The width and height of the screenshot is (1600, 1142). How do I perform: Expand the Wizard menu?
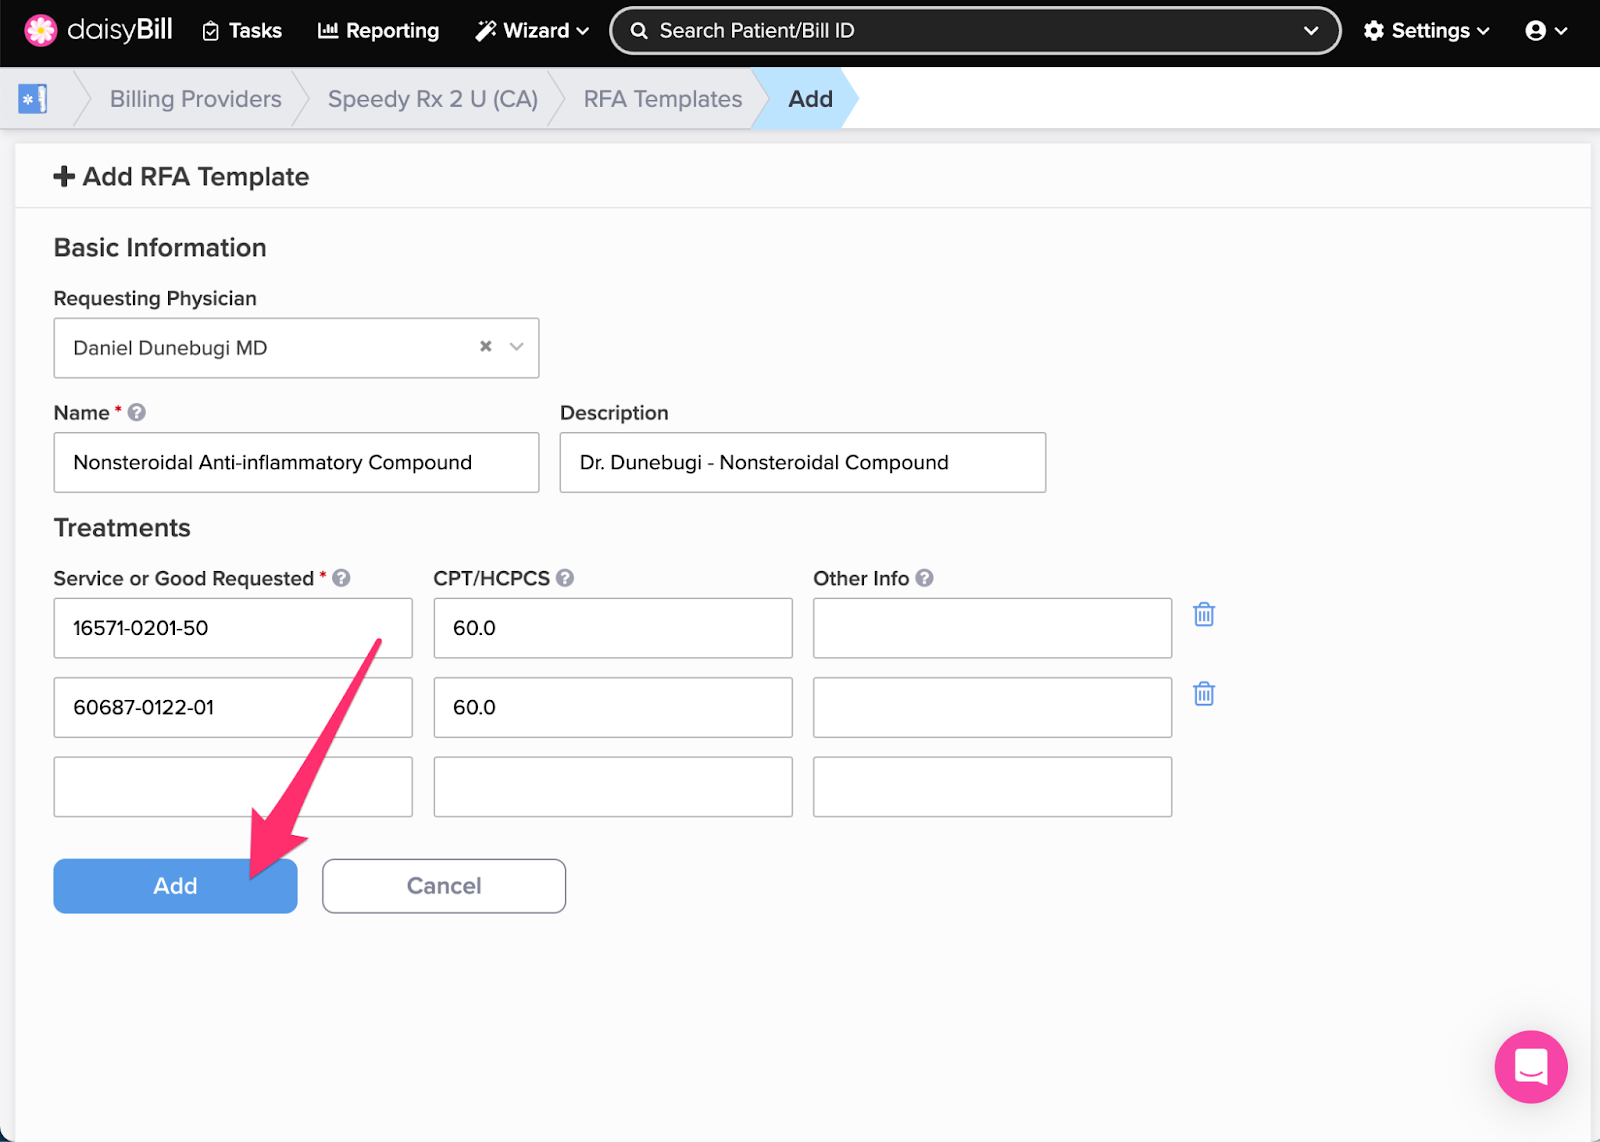pos(532,31)
